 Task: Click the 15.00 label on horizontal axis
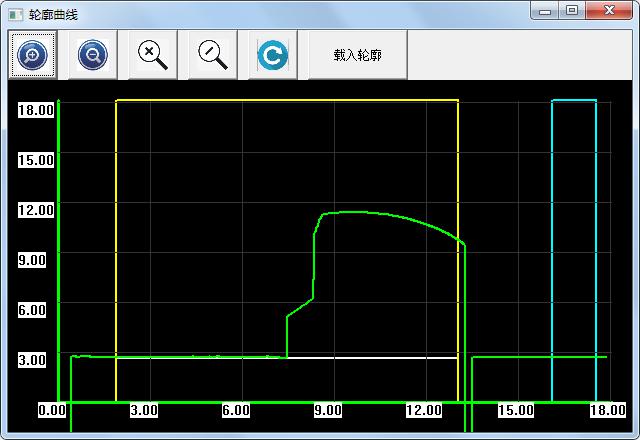(x=515, y=410)
